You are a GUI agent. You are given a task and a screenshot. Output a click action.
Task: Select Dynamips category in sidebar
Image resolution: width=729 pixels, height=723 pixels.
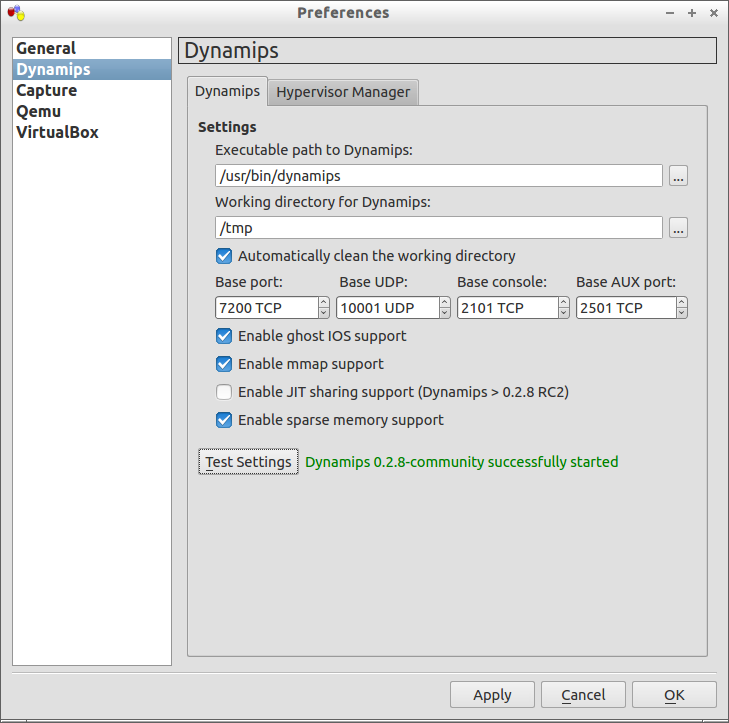coord(92,69)
